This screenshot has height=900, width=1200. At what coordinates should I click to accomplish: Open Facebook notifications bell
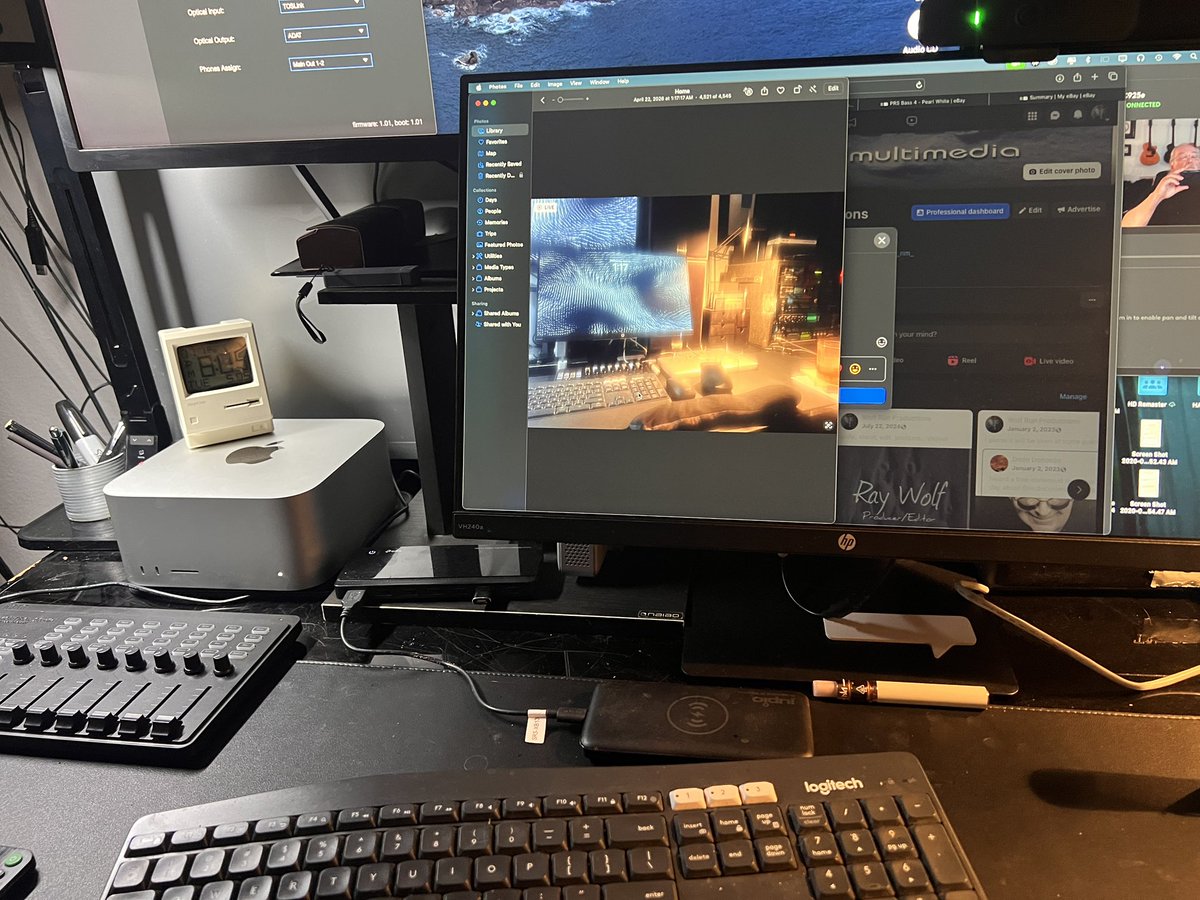tap(1078, 114)
